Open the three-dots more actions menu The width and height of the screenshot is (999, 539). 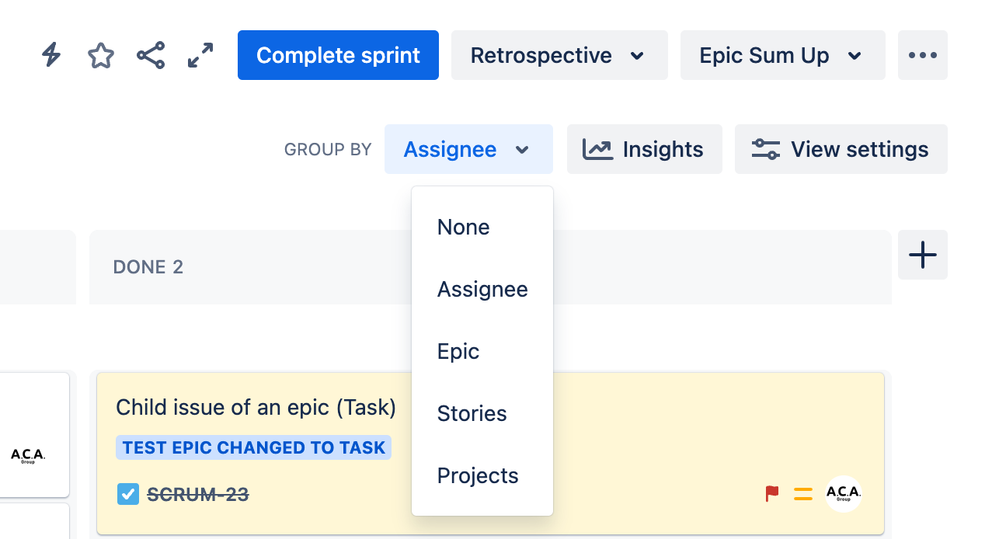click(x=922, y=55)
